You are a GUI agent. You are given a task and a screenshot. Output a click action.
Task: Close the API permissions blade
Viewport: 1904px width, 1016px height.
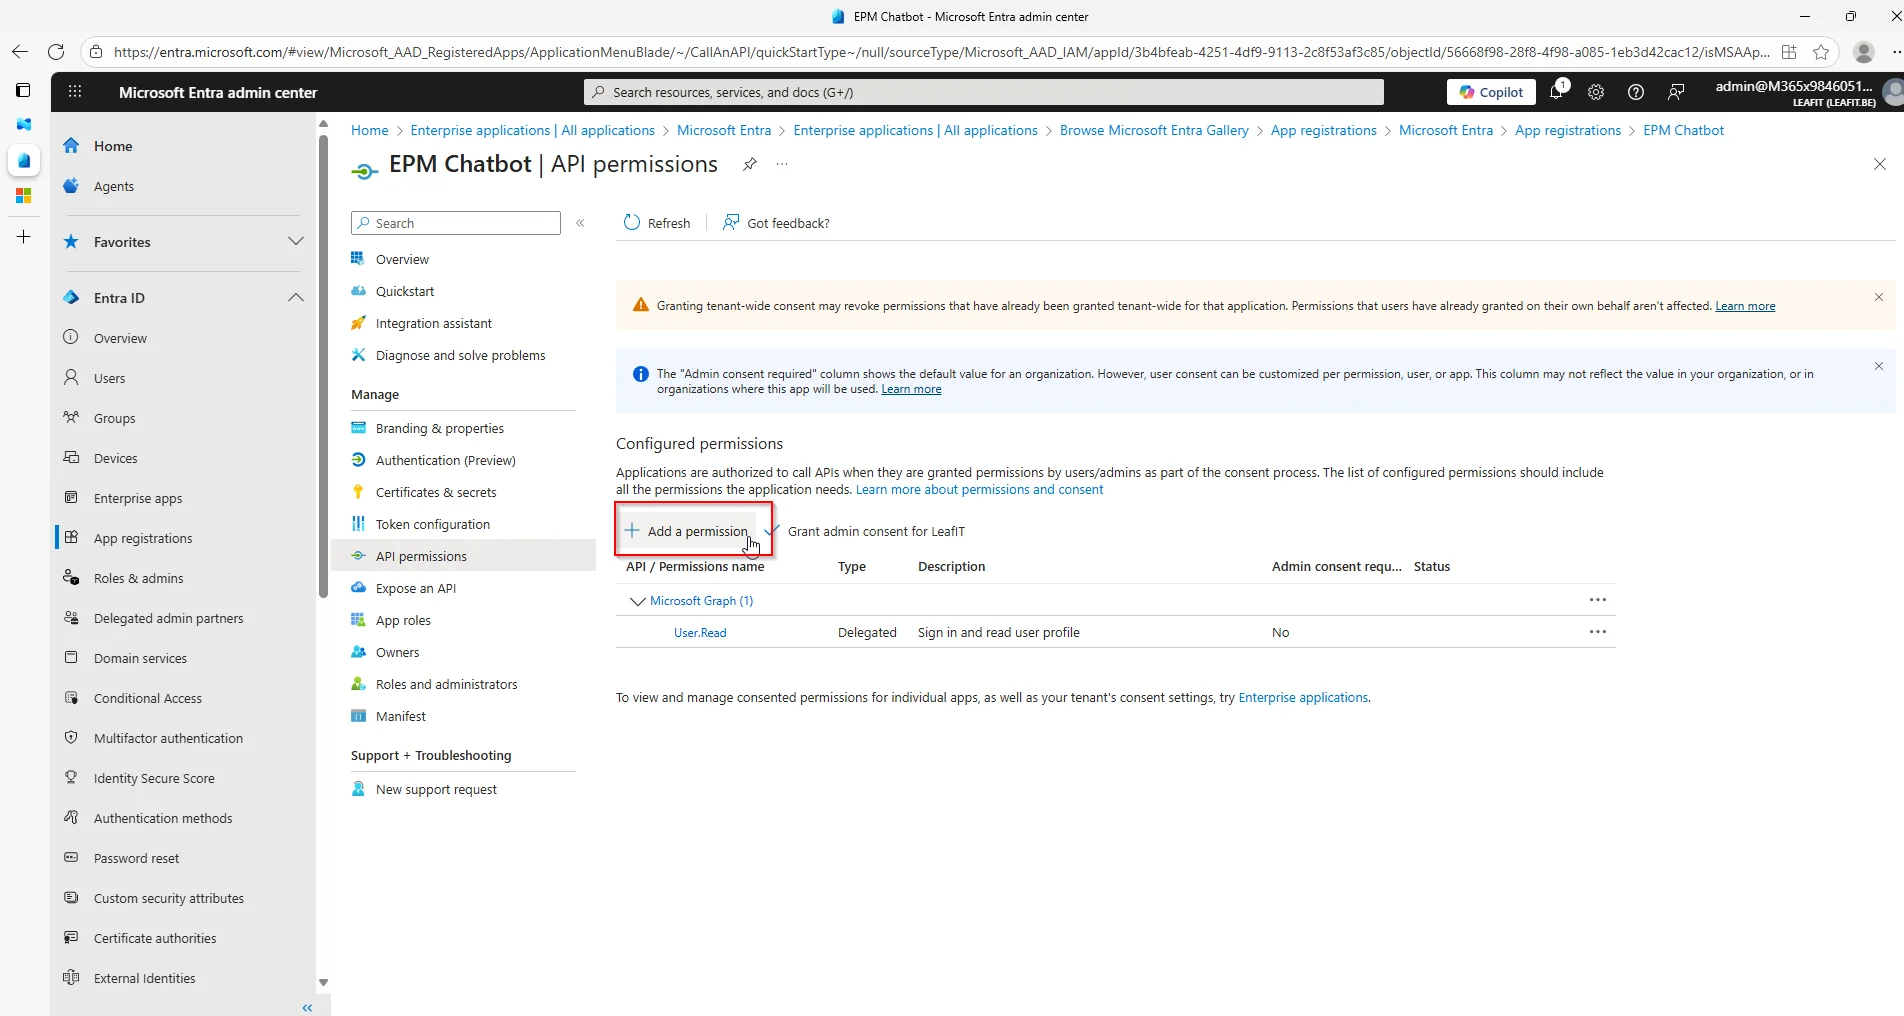(1879, 164)
